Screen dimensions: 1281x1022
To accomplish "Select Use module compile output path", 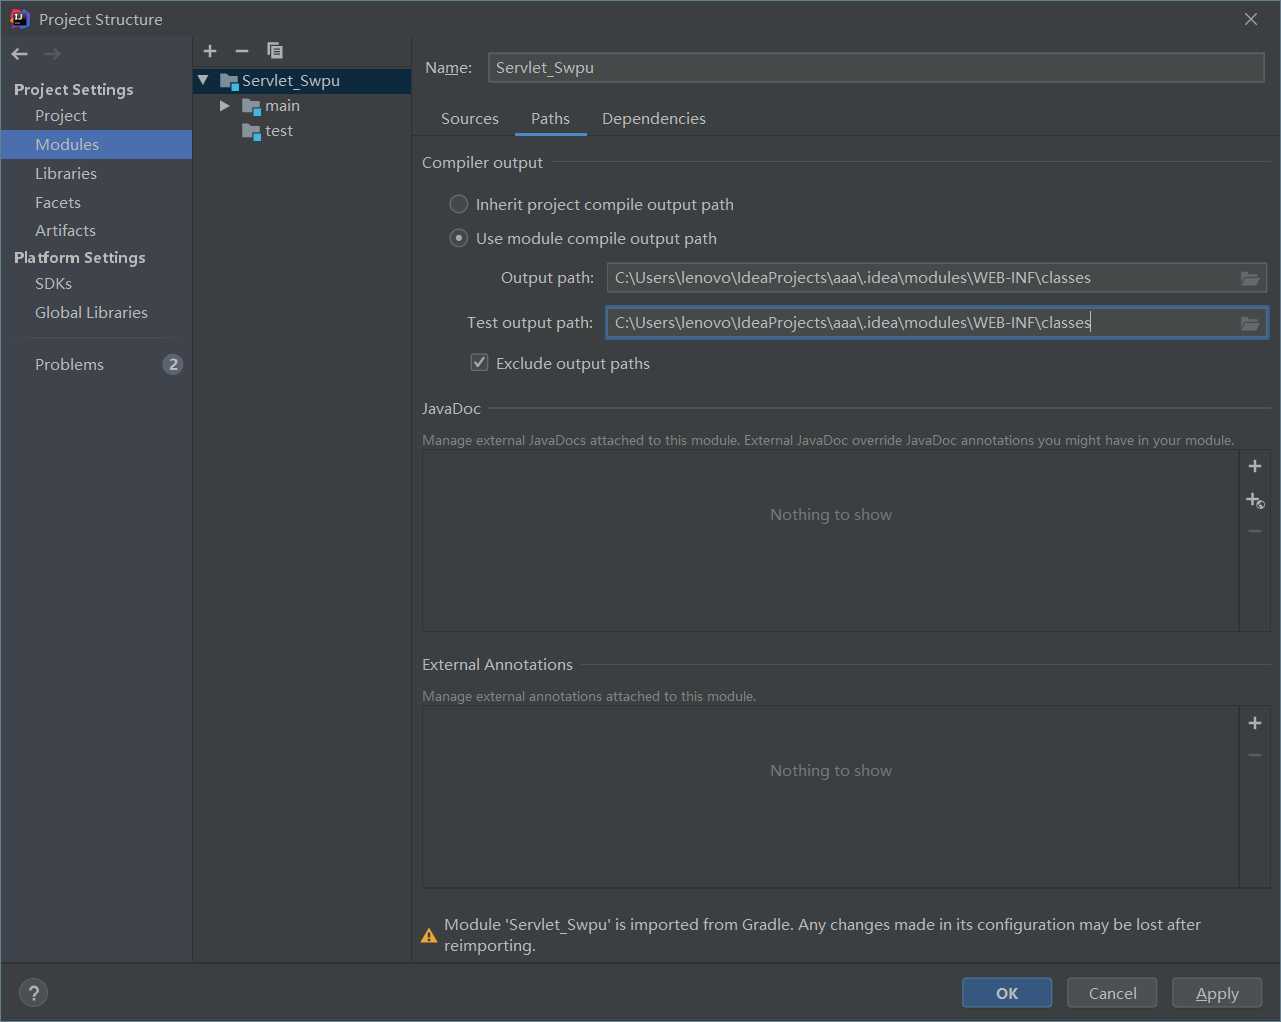I will (x=459, y=238).
